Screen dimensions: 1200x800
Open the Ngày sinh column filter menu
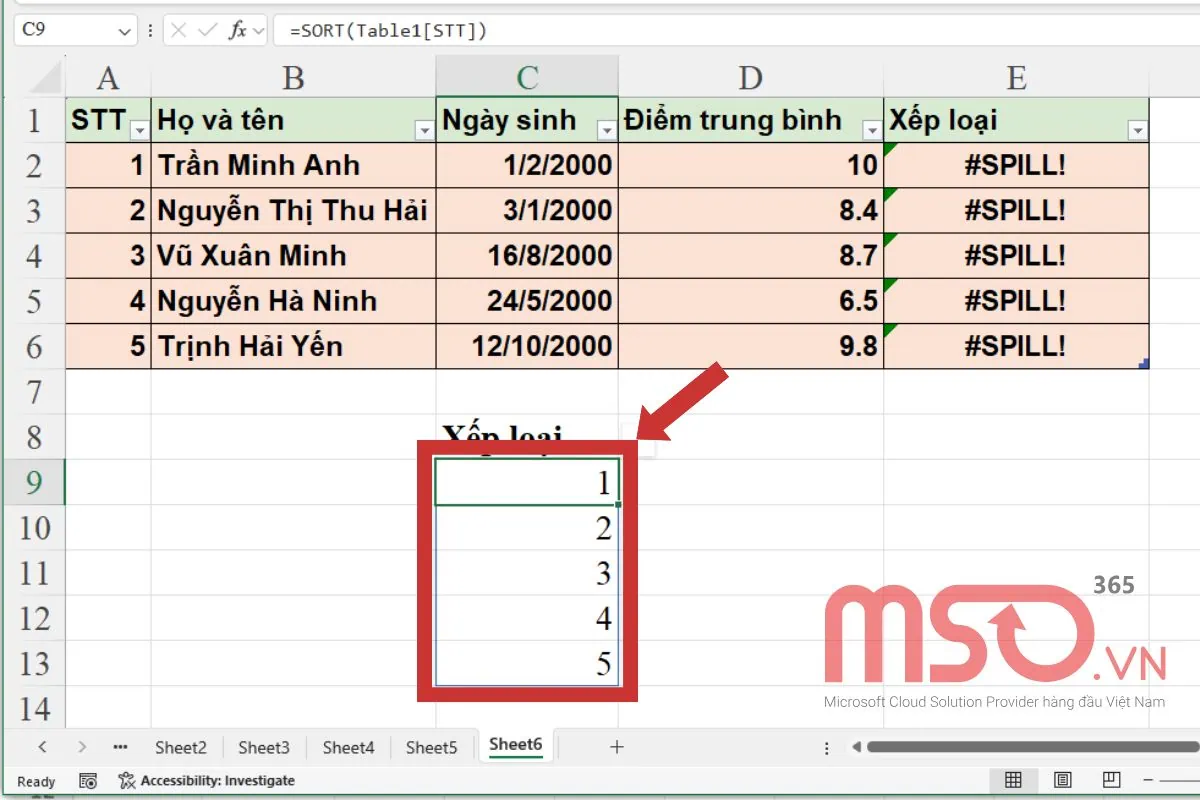coord(607,131)
